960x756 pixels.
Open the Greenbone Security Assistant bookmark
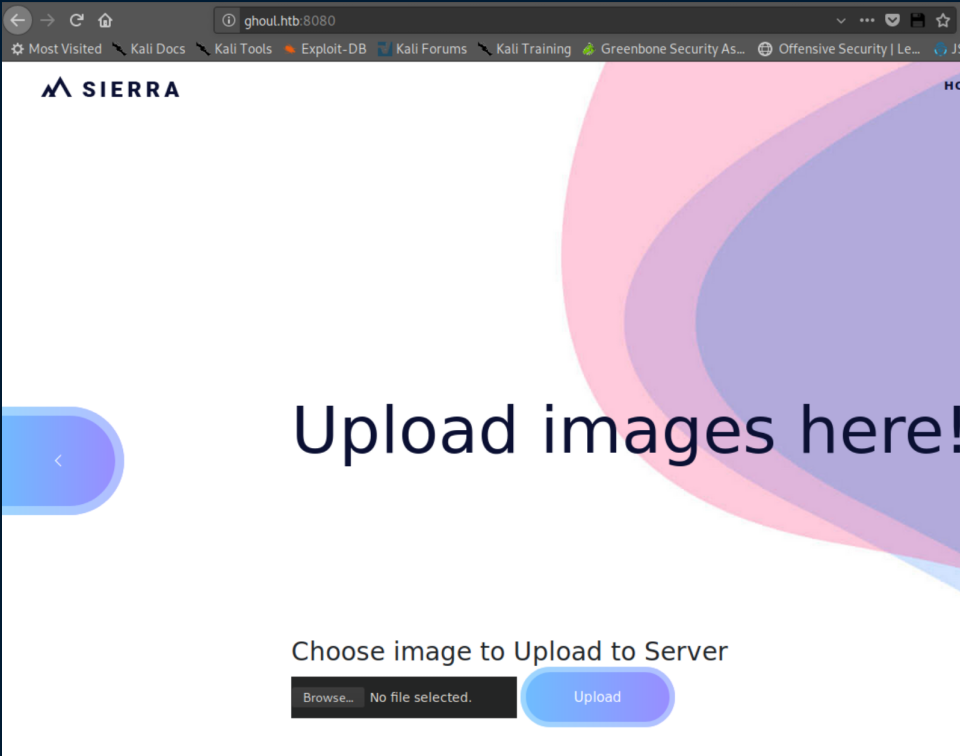pyautogui.click(x=664, y=49)
